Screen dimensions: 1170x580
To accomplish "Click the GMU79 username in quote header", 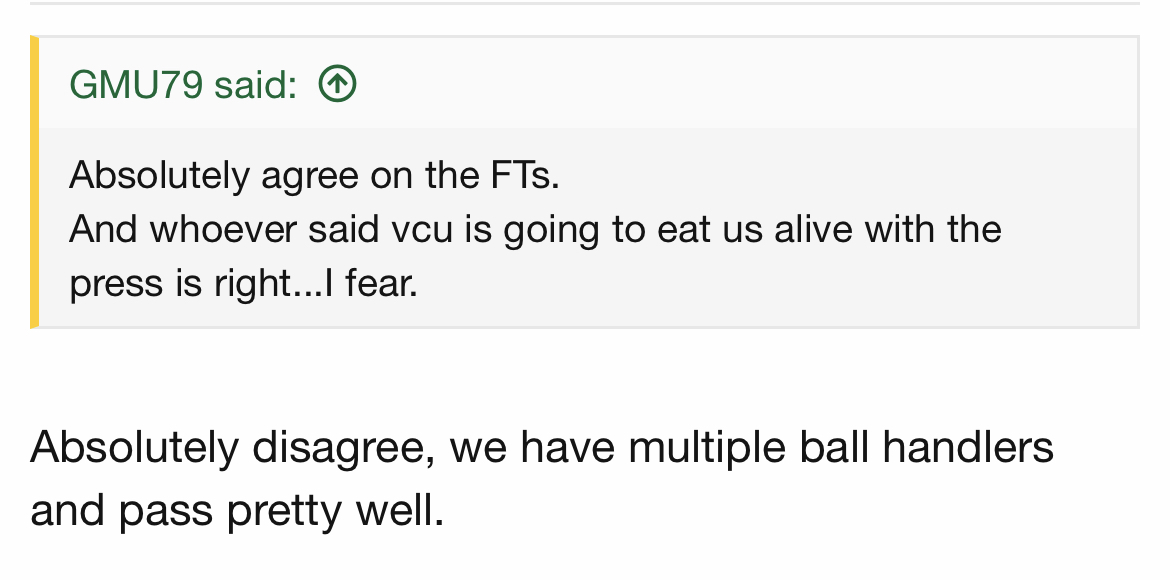I will point(136,84).
